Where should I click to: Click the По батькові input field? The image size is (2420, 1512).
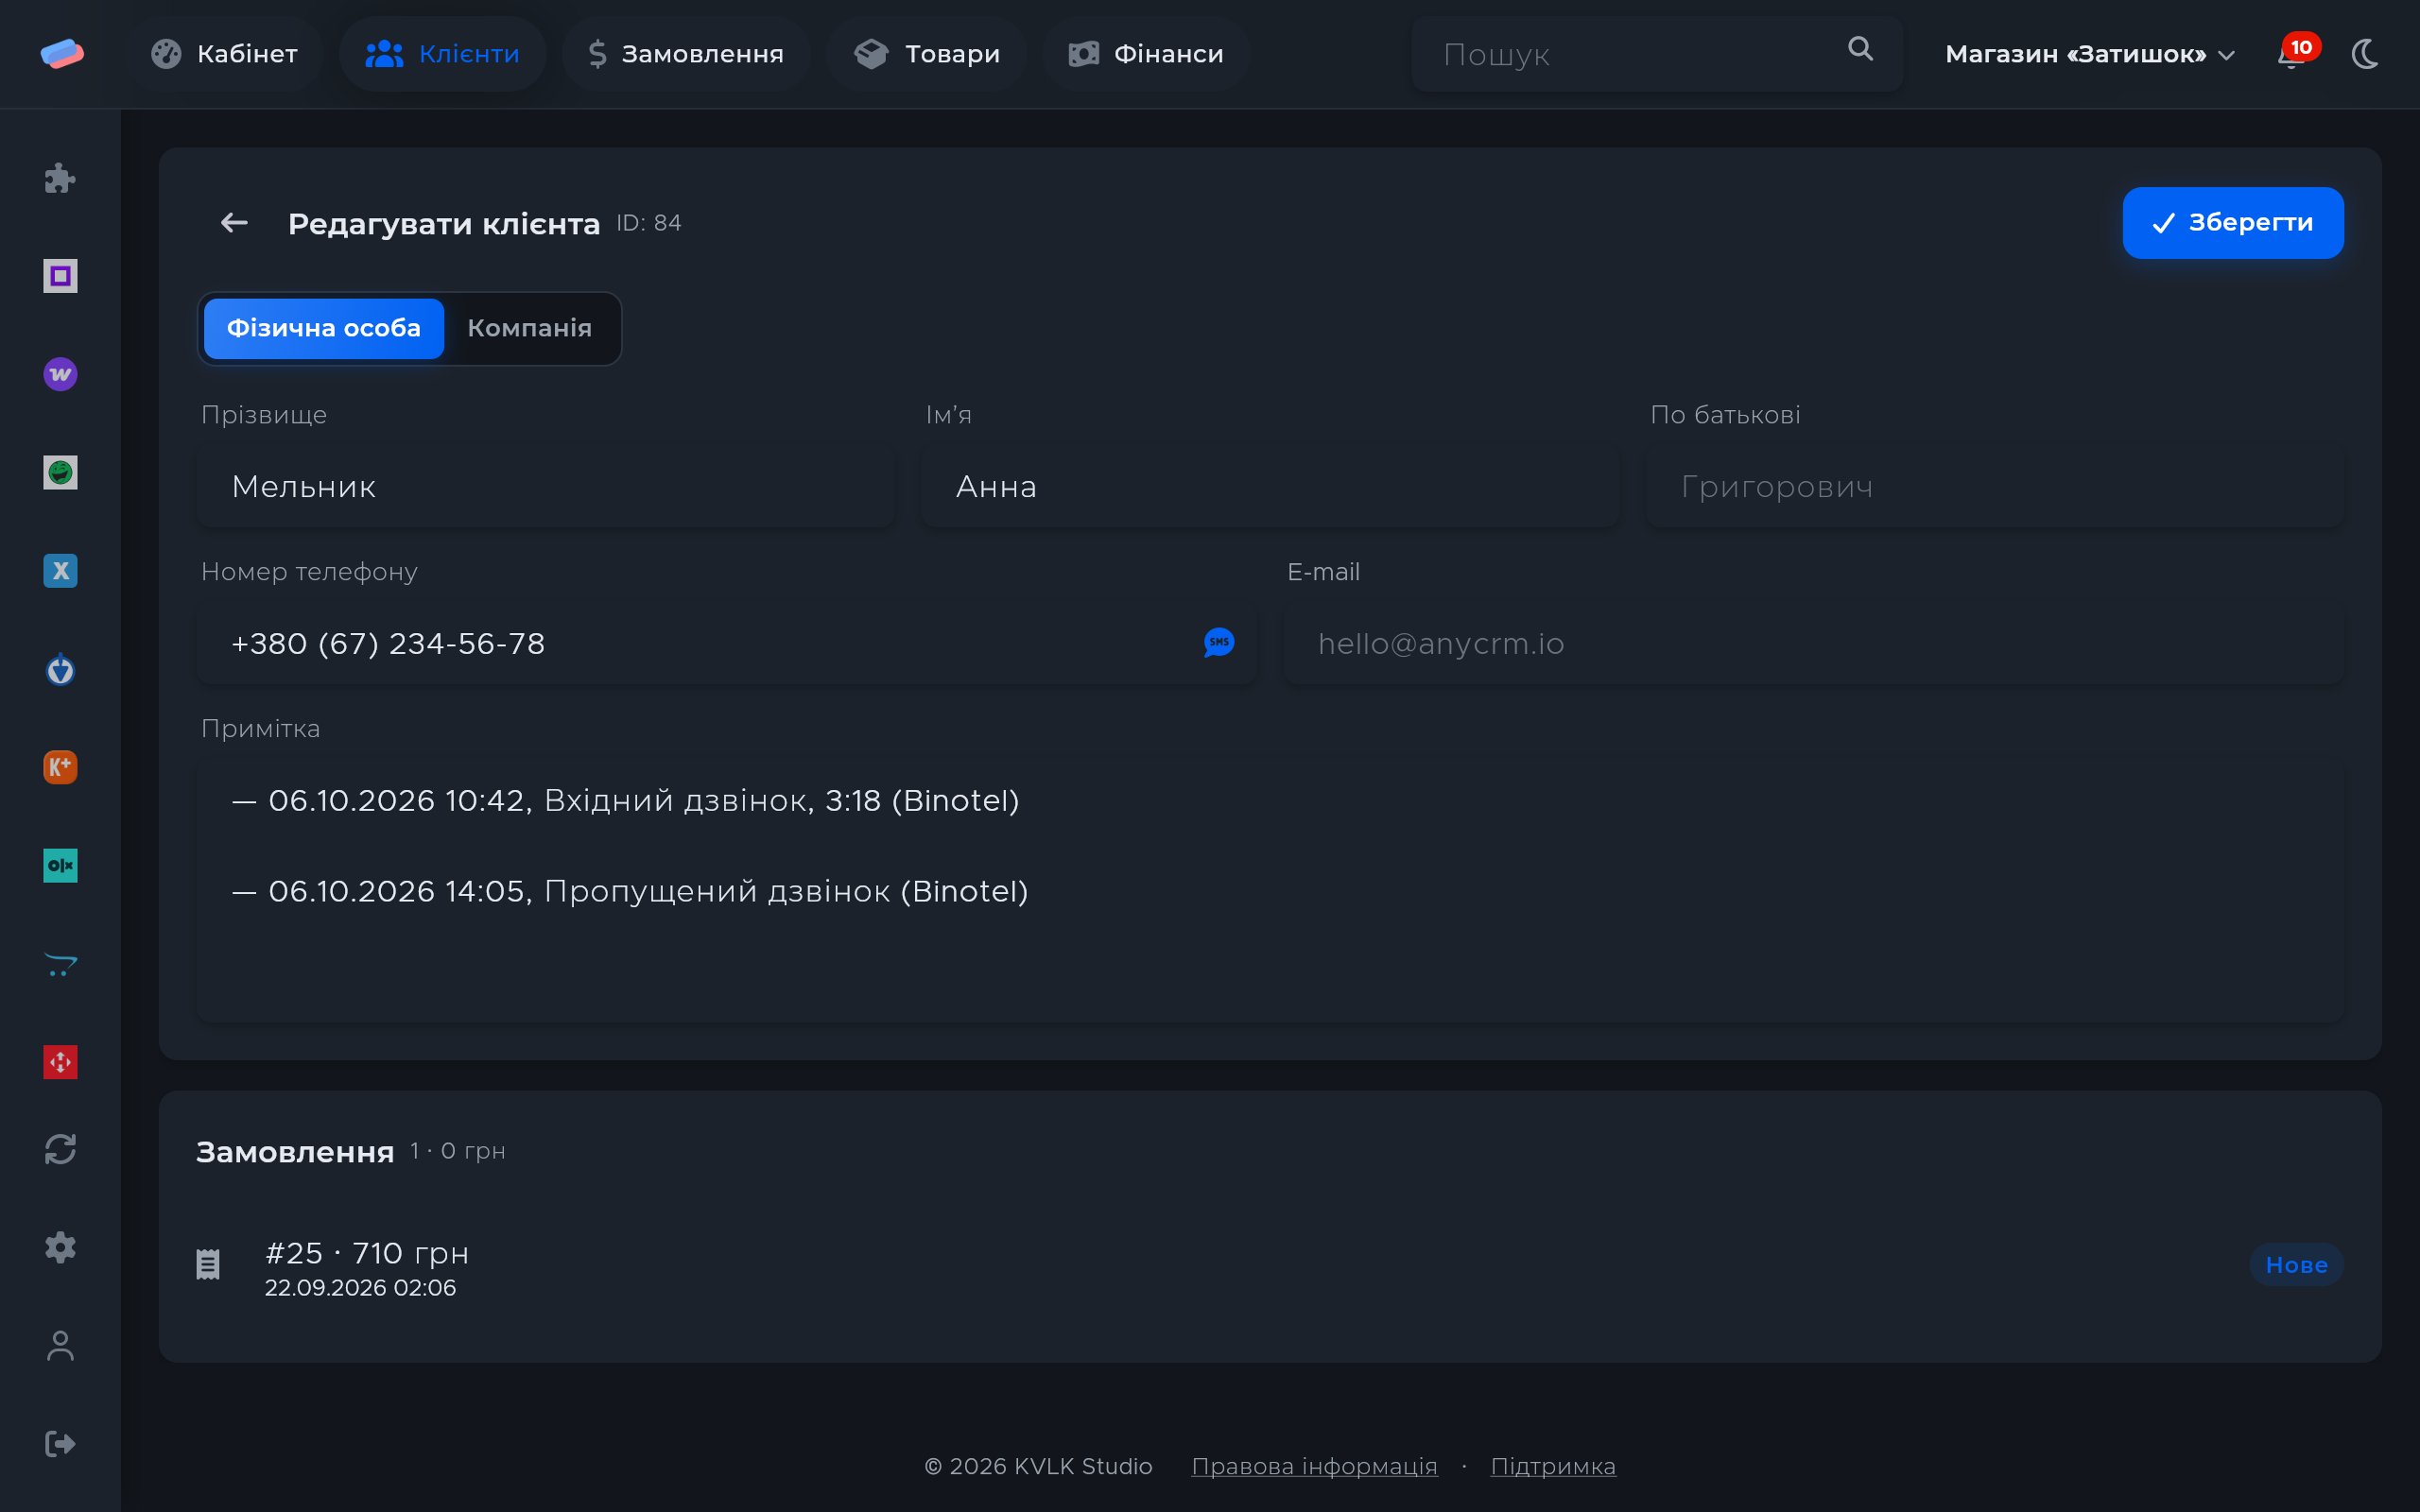pyautogui.click(x=1994, y=486)
